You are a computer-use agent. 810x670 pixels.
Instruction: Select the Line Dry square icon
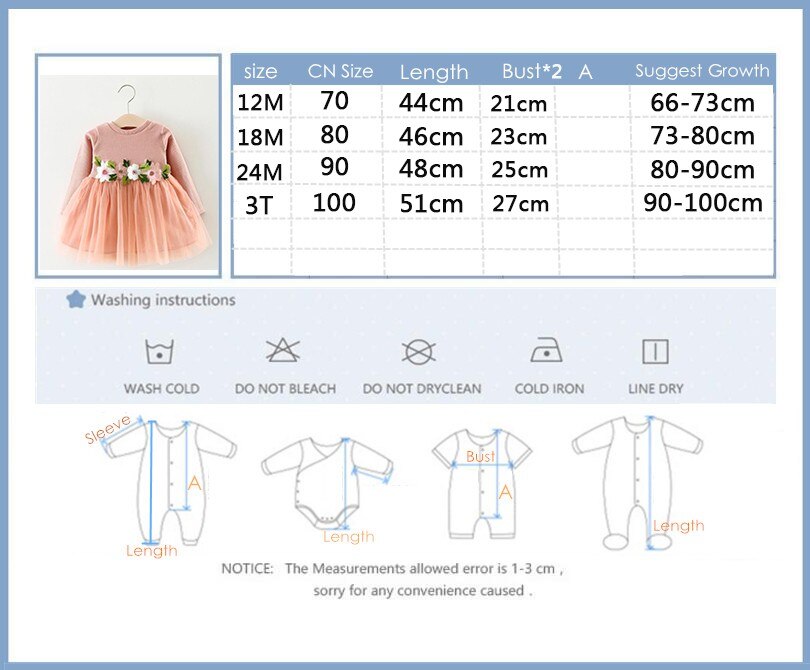(655, 352)
